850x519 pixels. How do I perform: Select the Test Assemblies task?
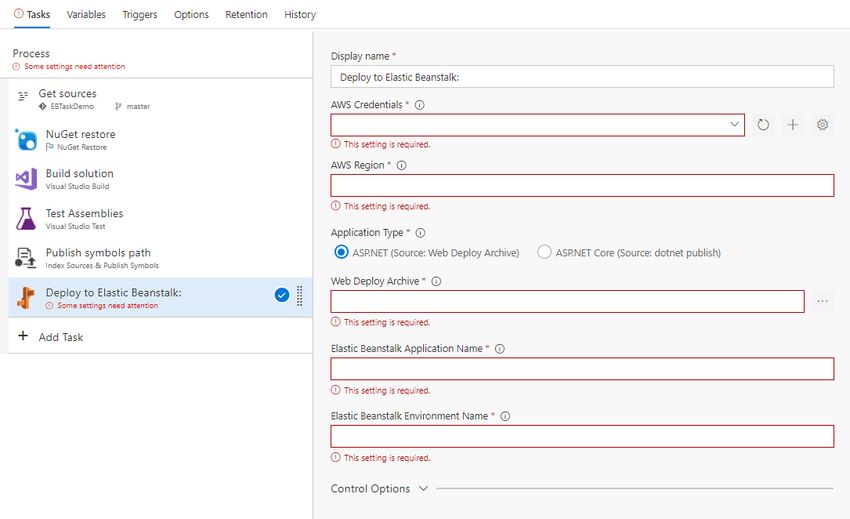(x=160, y=219)
